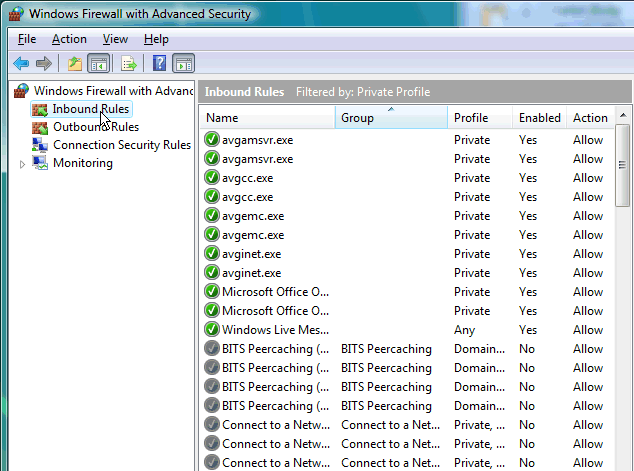634x471 pixels.
Task: Select the second Connect to a Netw... rule
Action: coord(276,444)
